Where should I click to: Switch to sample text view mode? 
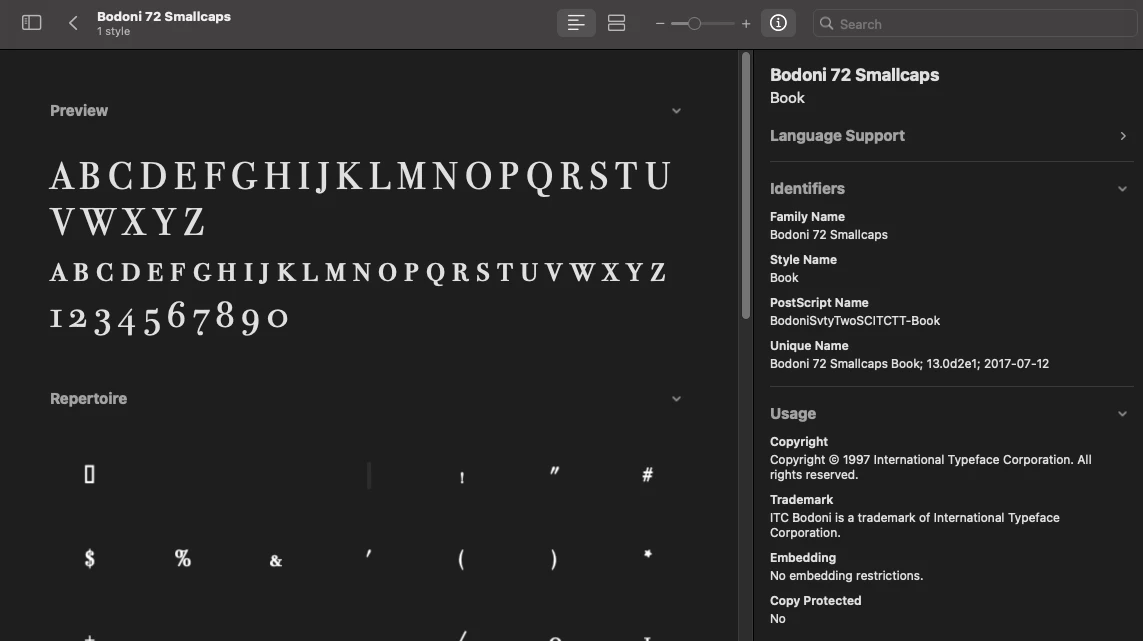576,23
